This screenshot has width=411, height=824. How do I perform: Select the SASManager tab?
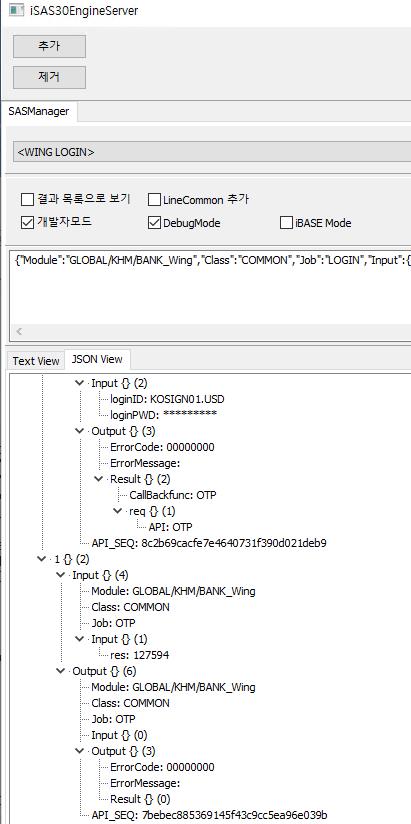(39, 111)
